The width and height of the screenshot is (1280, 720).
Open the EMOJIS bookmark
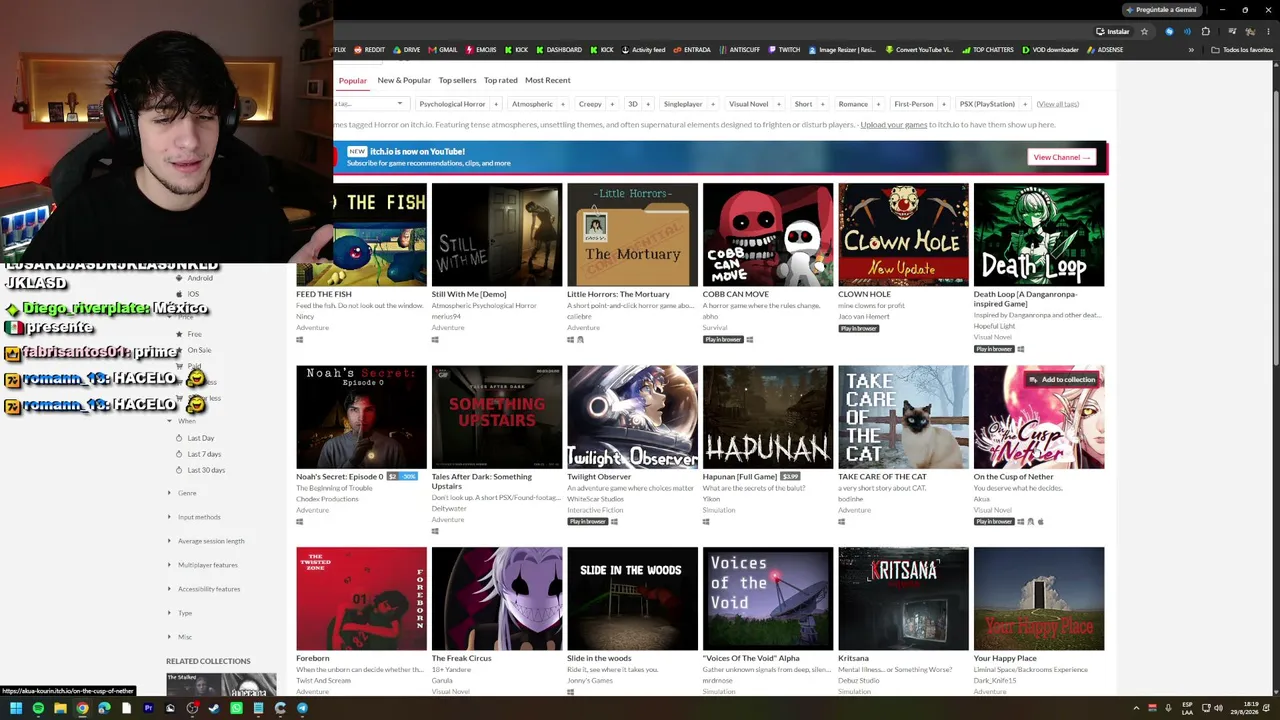tap(481, 50)
